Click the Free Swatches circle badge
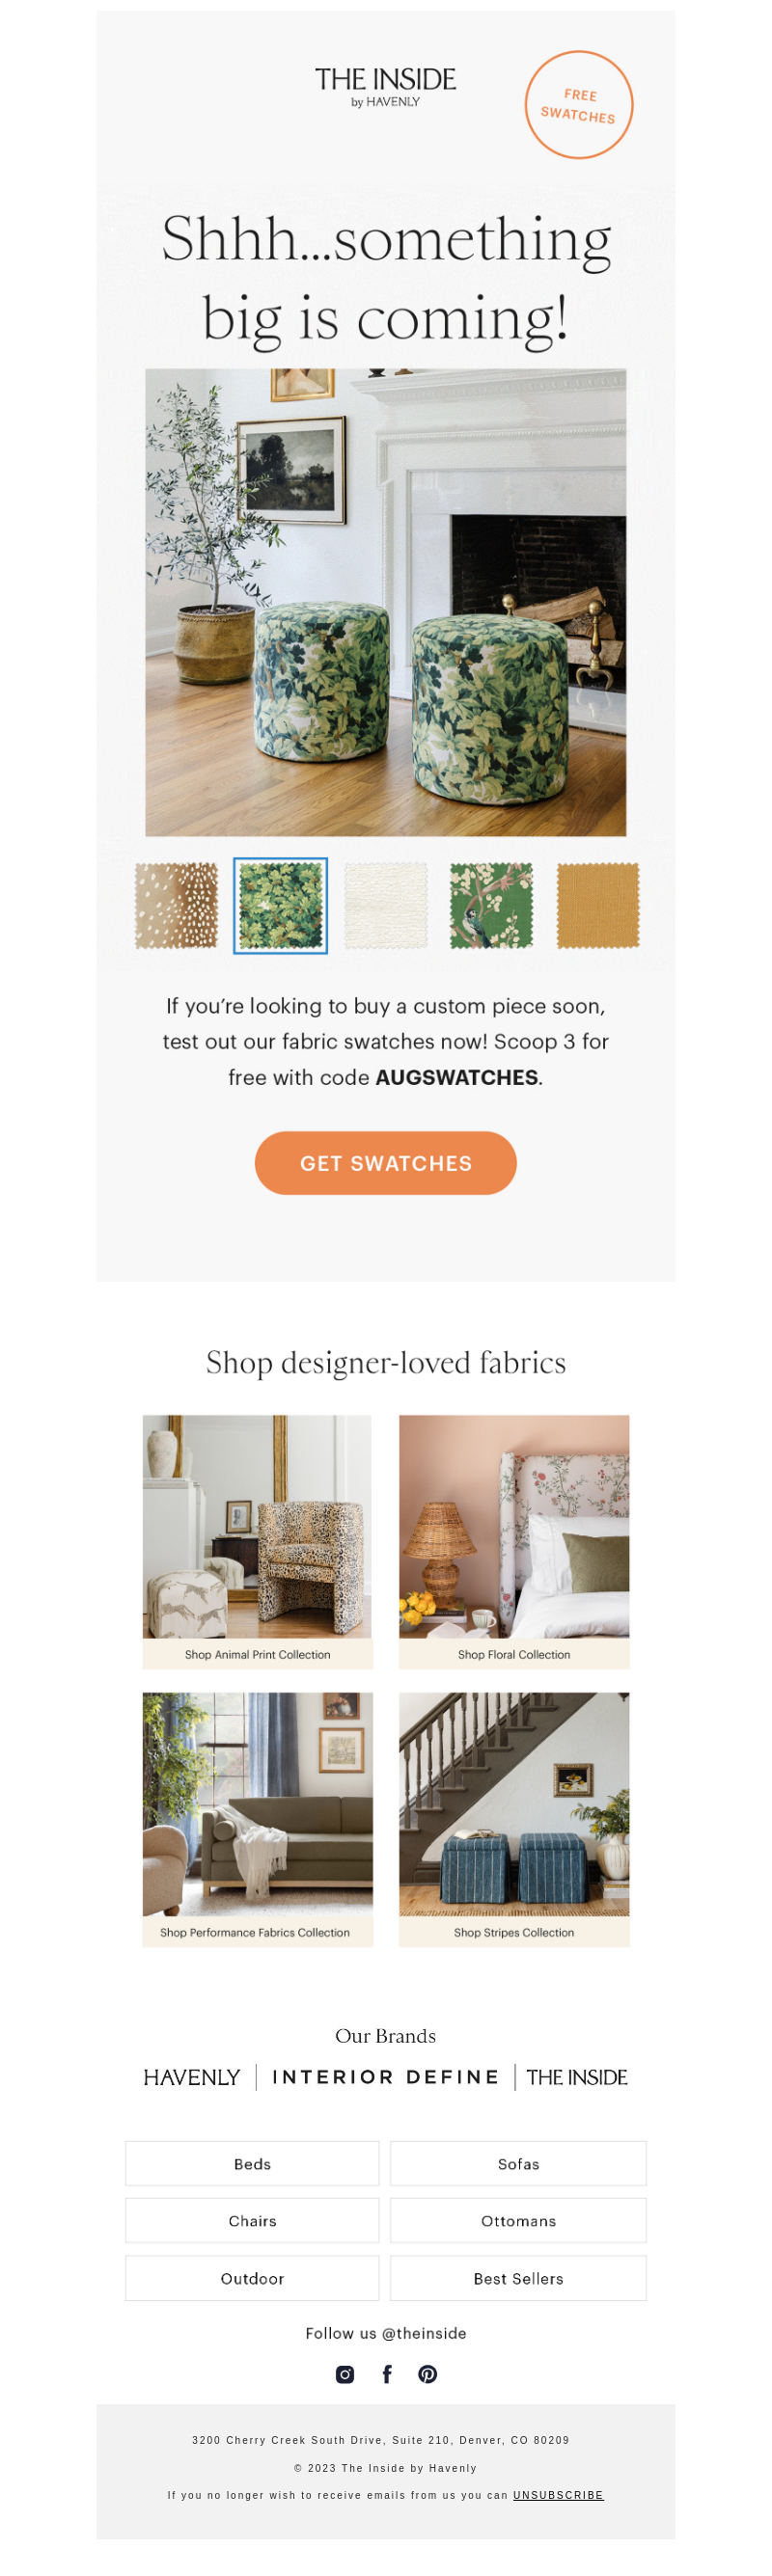Image resolution: width=772 pixels, height=2576 pixels. [x=579, y=105]
